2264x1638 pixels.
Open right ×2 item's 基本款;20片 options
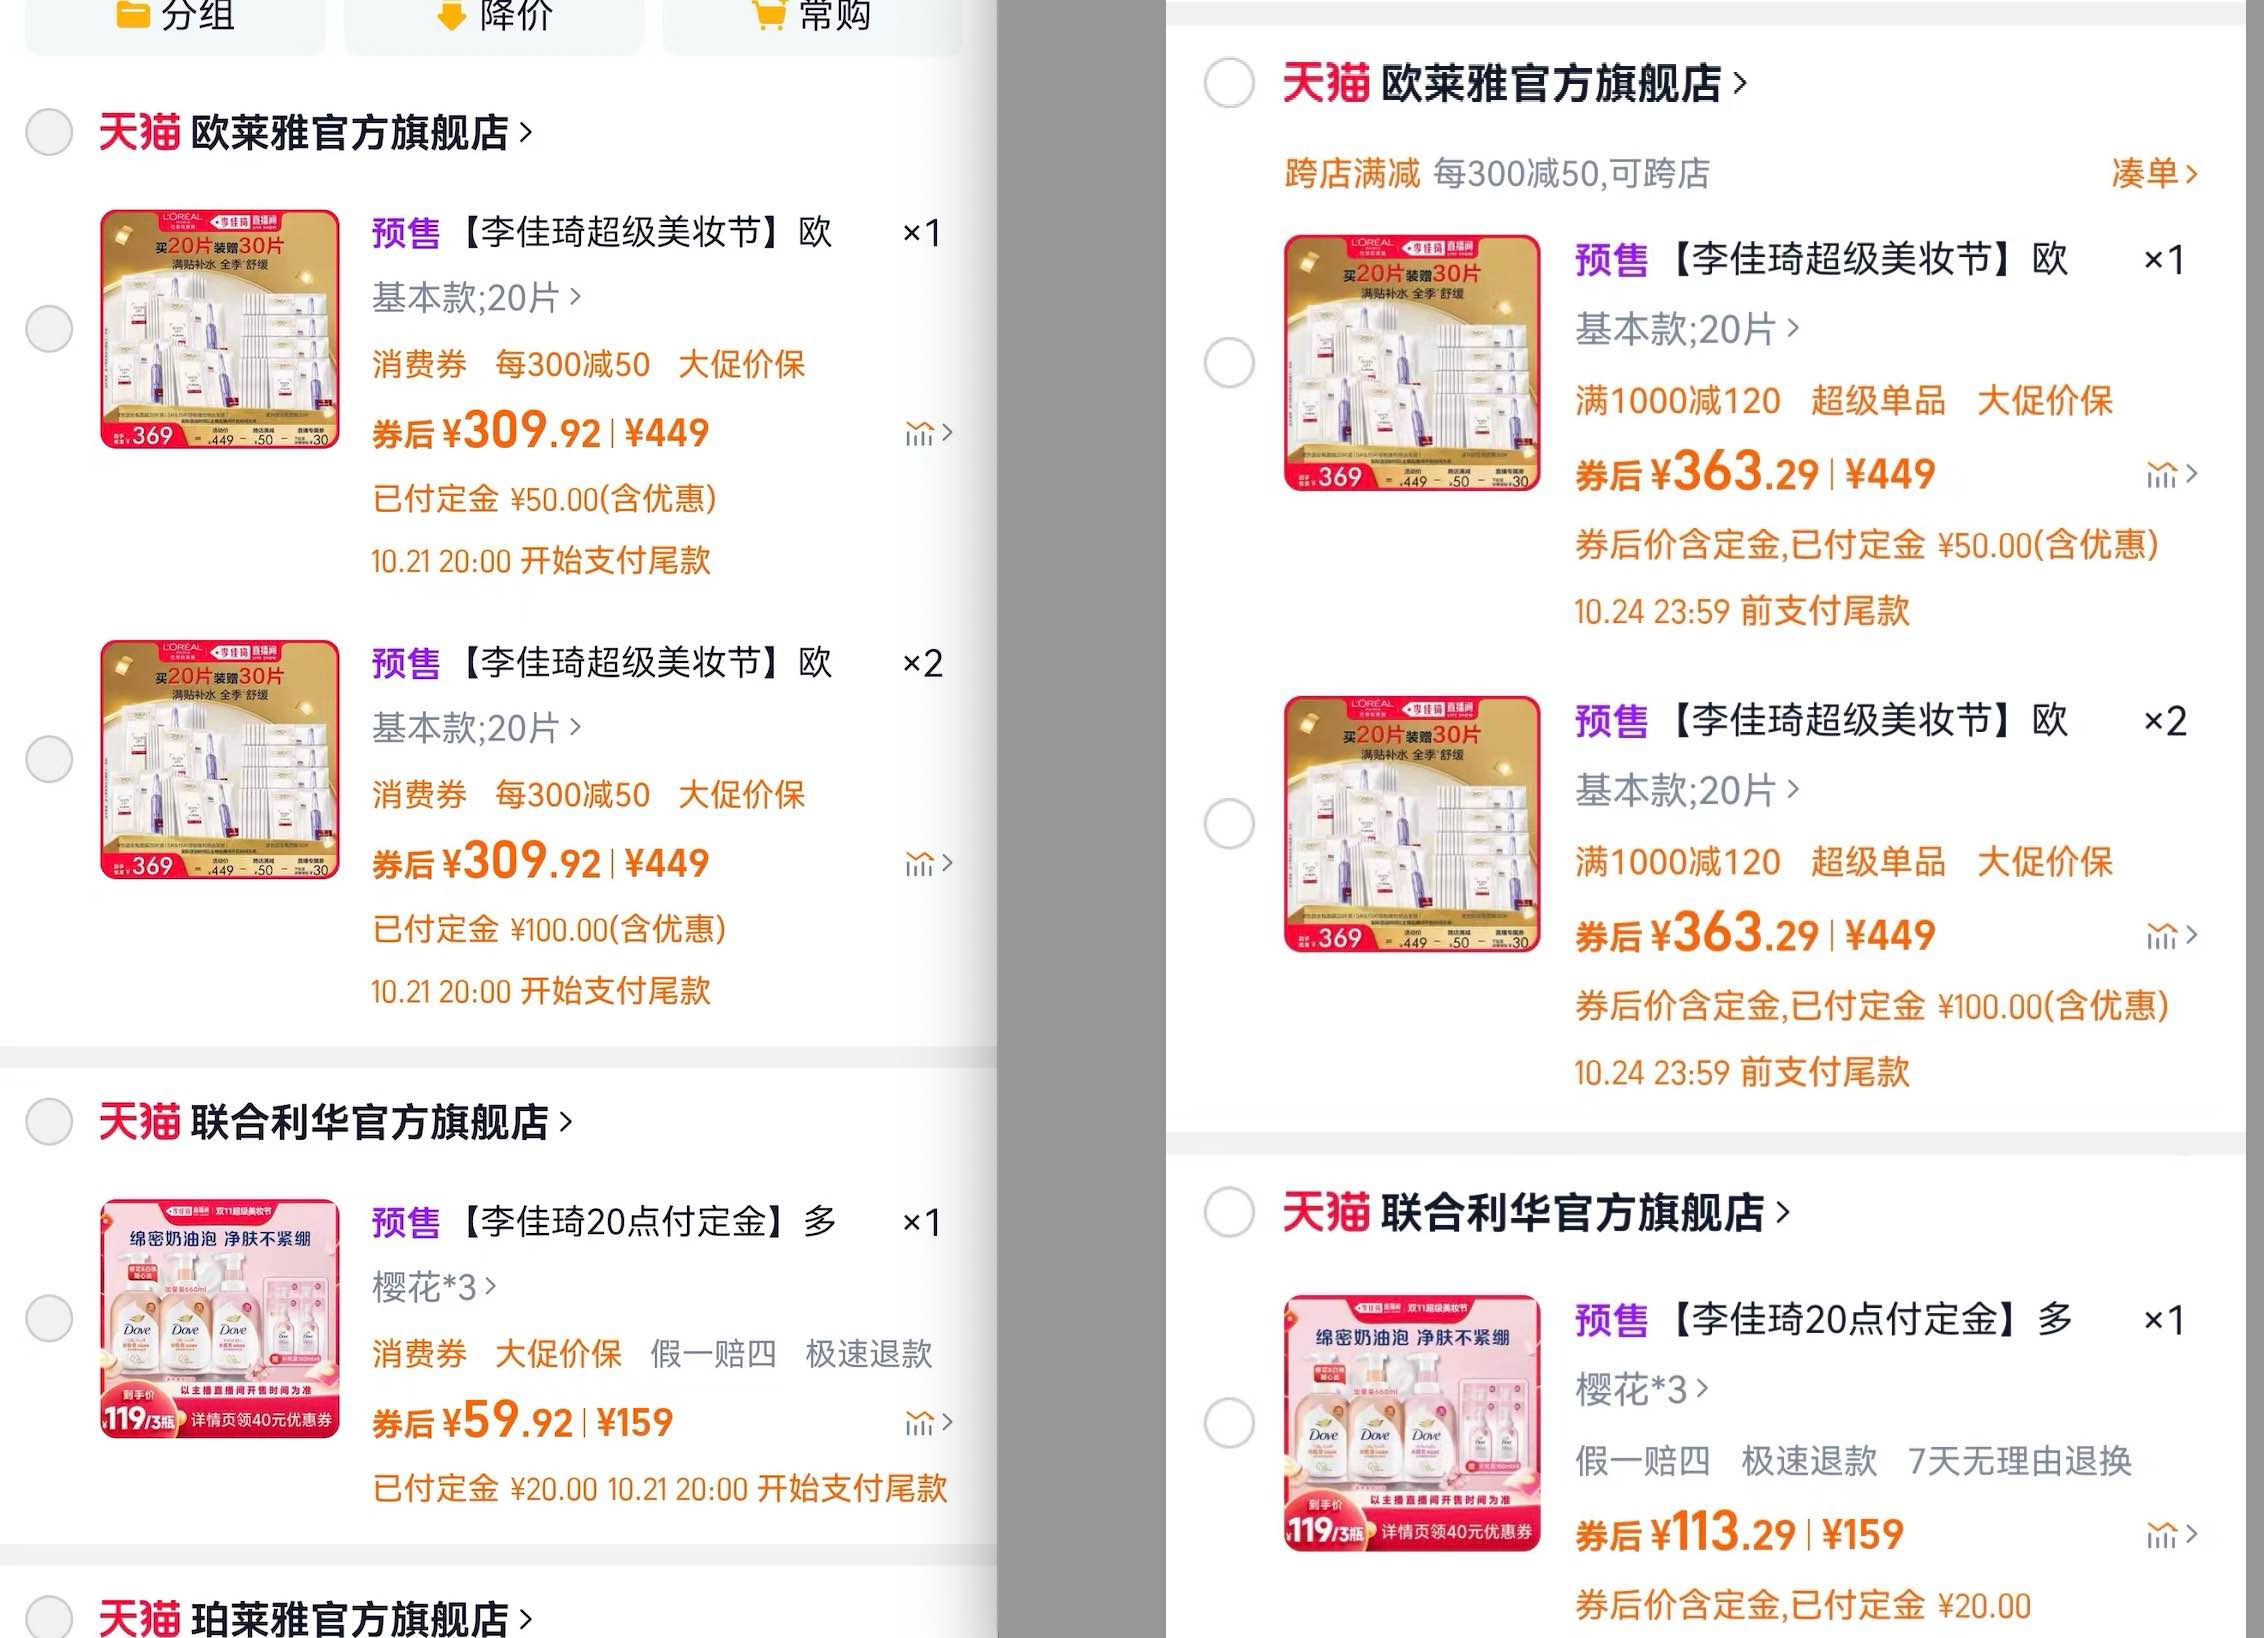(1686, 790)
